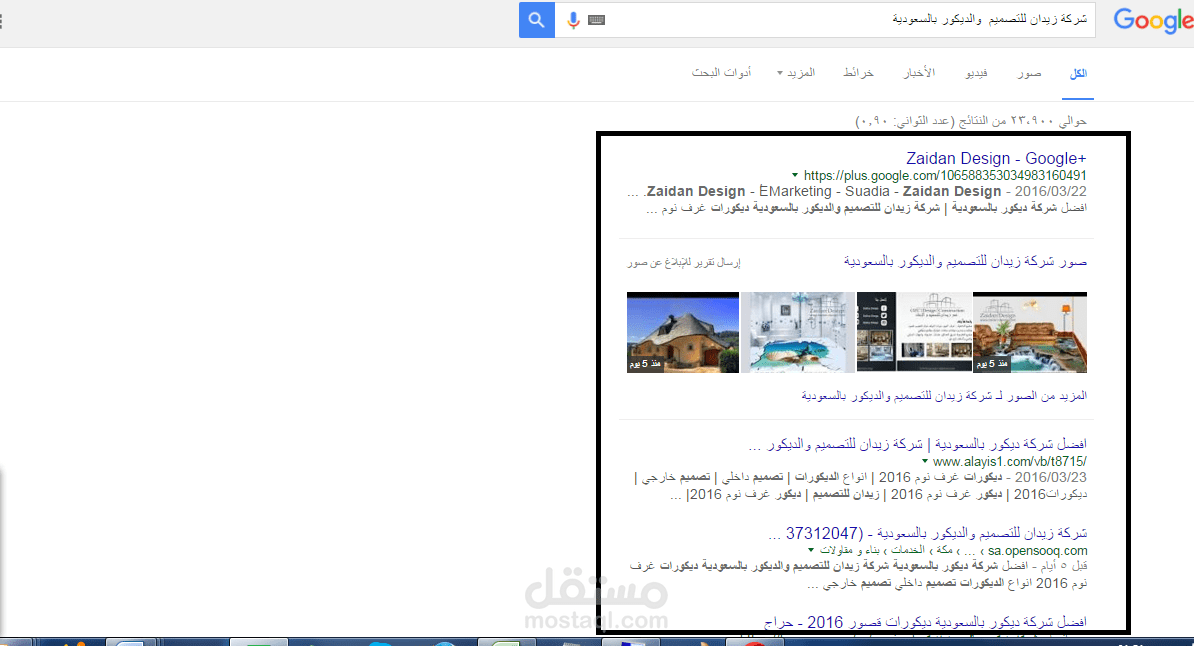The image size is (1194, 646).
Task: Open result شركة زيدان للتصميم والديكور (37312047)
Action: pos(927,533)
